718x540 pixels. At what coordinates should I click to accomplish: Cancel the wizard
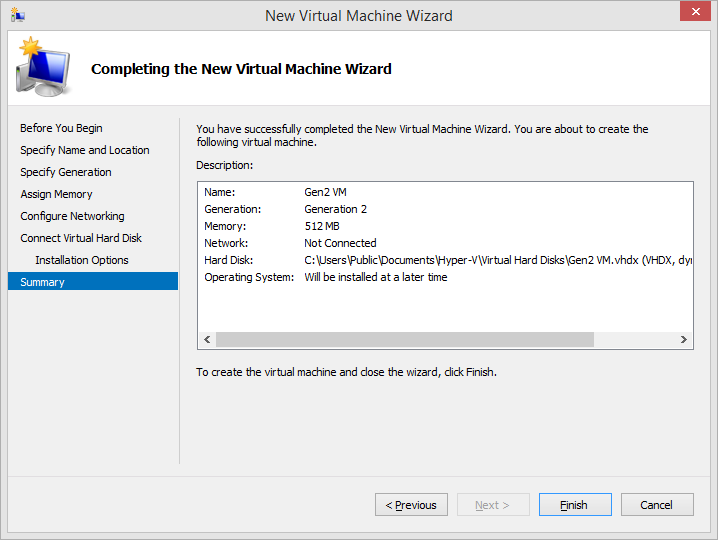[x=657, y=505]
